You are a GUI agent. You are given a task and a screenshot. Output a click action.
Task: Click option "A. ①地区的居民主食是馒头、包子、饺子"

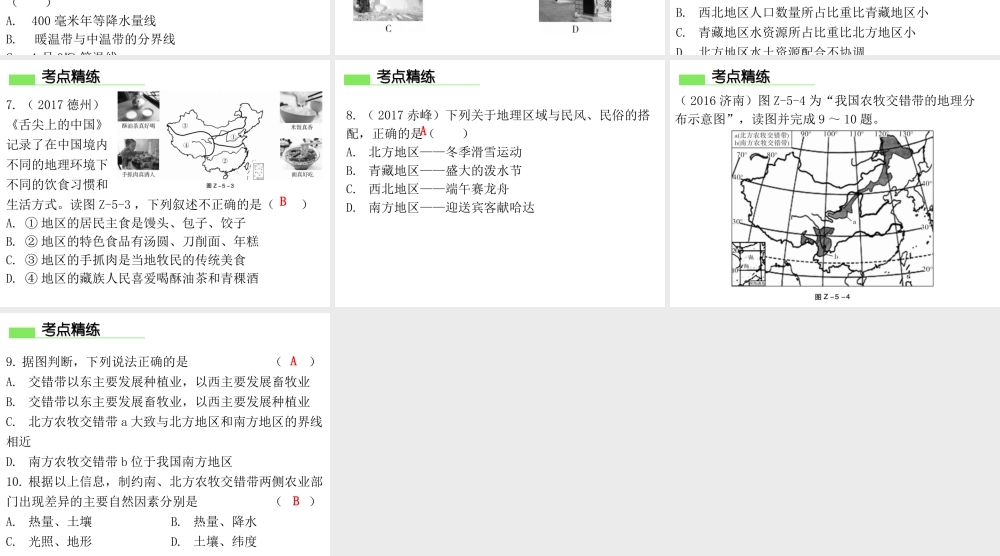[126, 223]
